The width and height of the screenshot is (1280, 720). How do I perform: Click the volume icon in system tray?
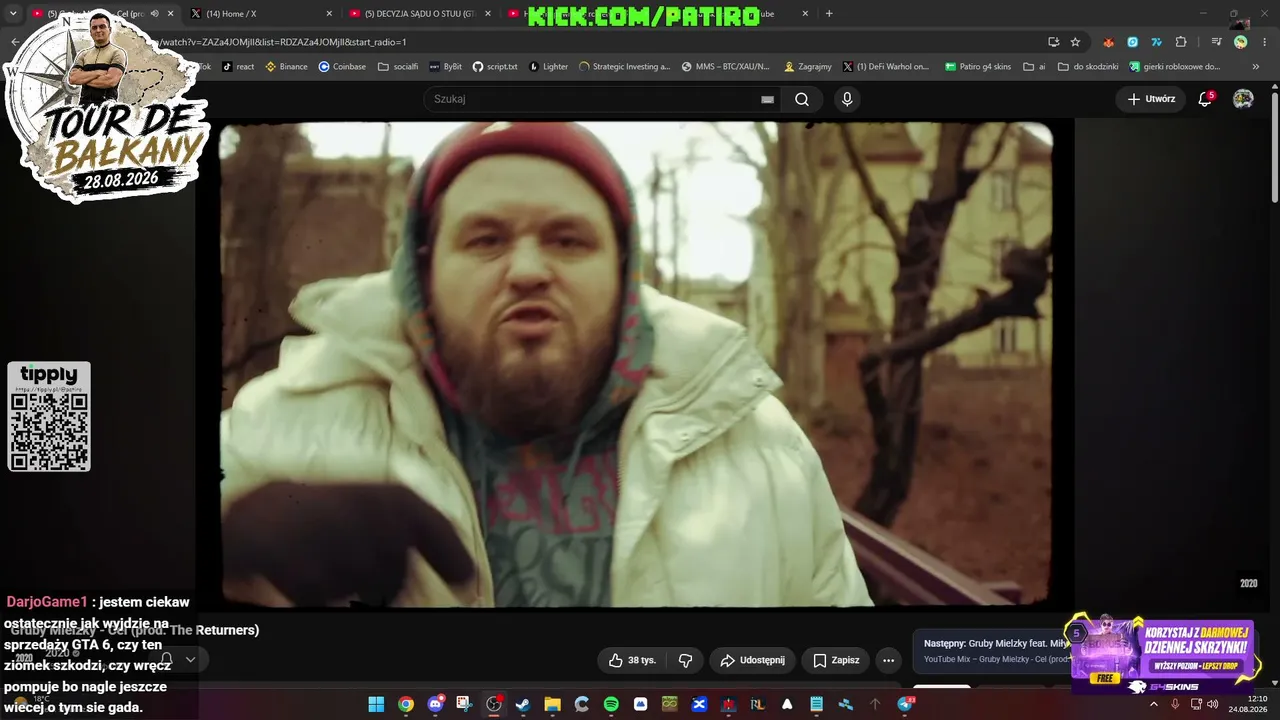click(x=1213, y=704)
